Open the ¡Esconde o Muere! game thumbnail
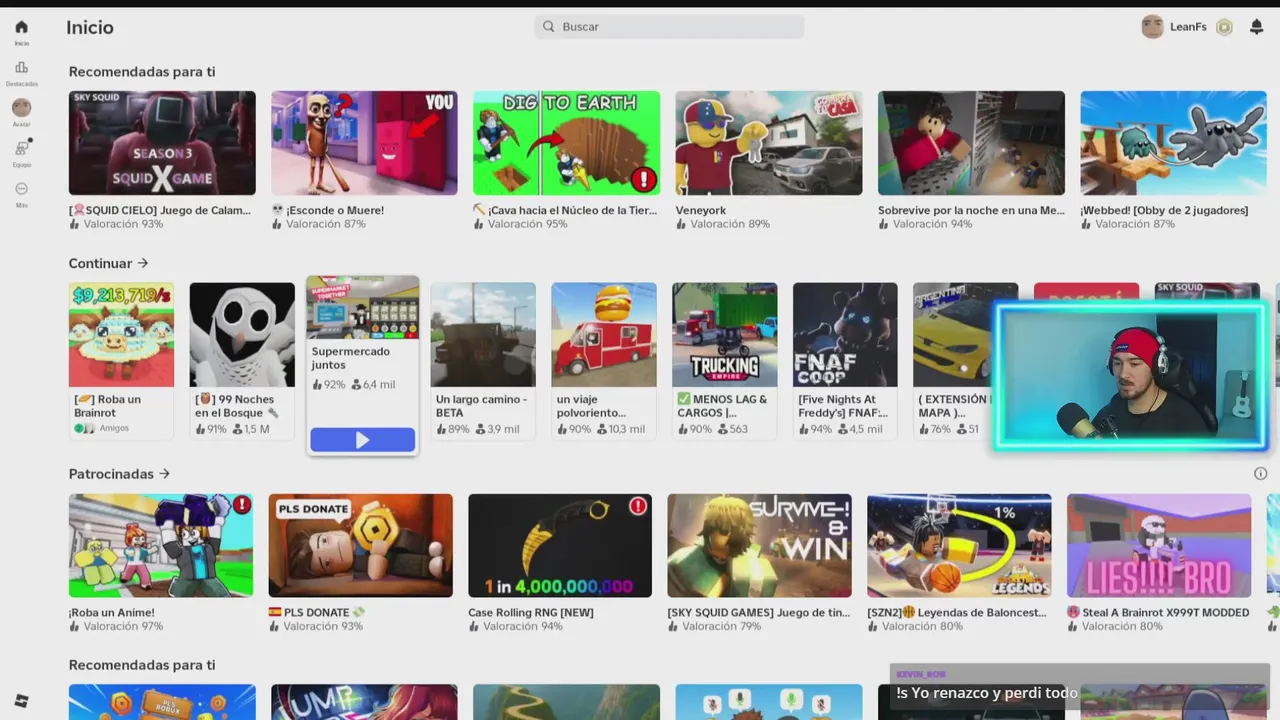Viewport: 1280px width, 720px height. pos(364,143)
